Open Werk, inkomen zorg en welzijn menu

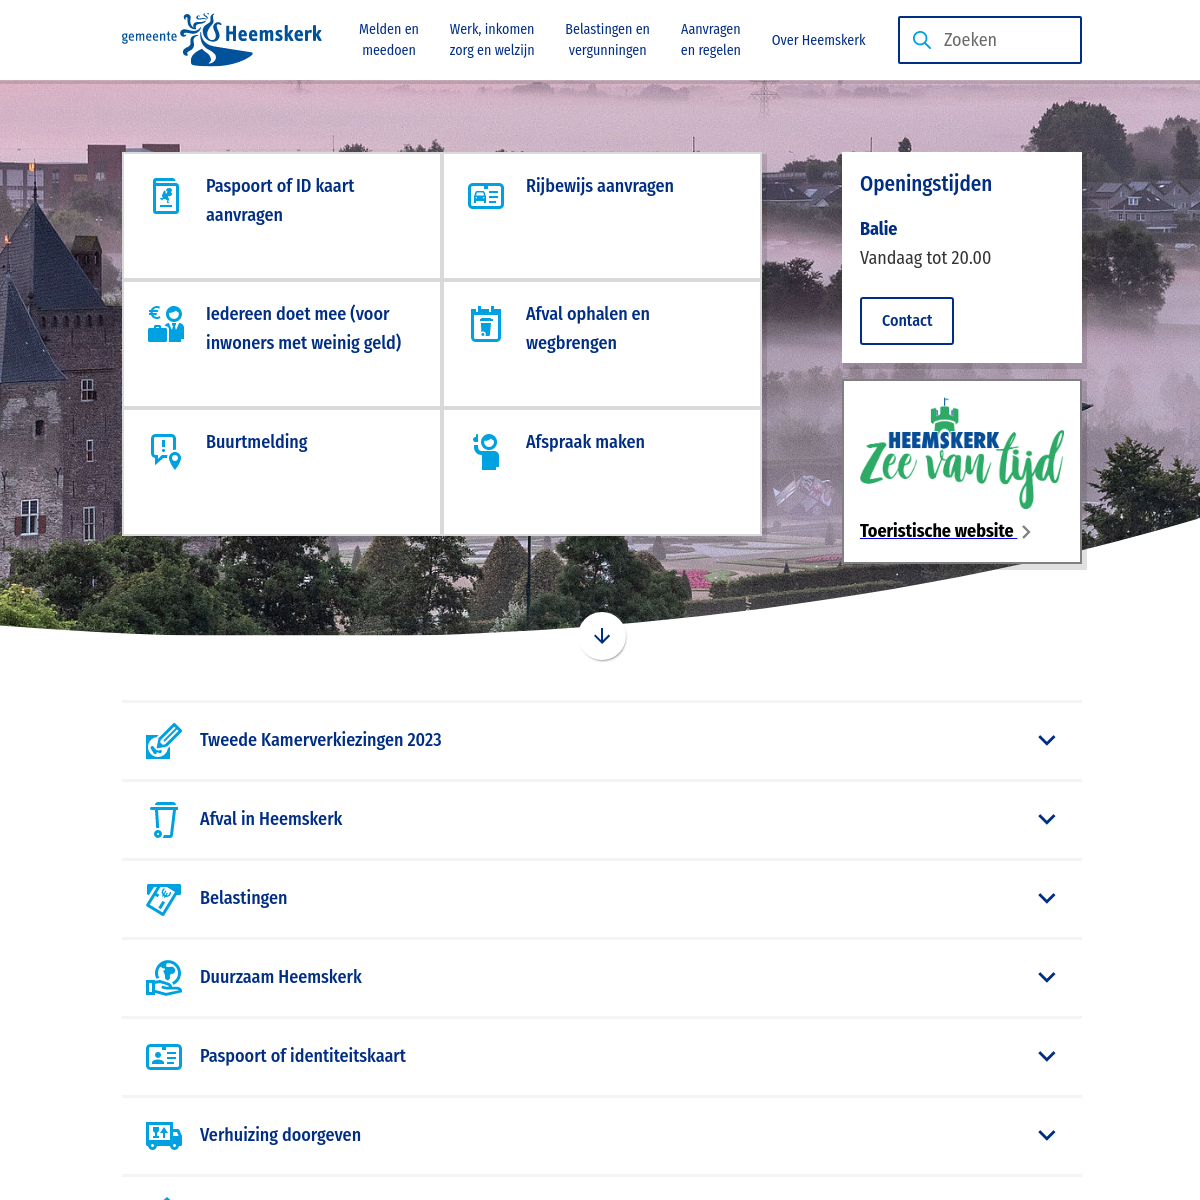(x=492, y=40)
